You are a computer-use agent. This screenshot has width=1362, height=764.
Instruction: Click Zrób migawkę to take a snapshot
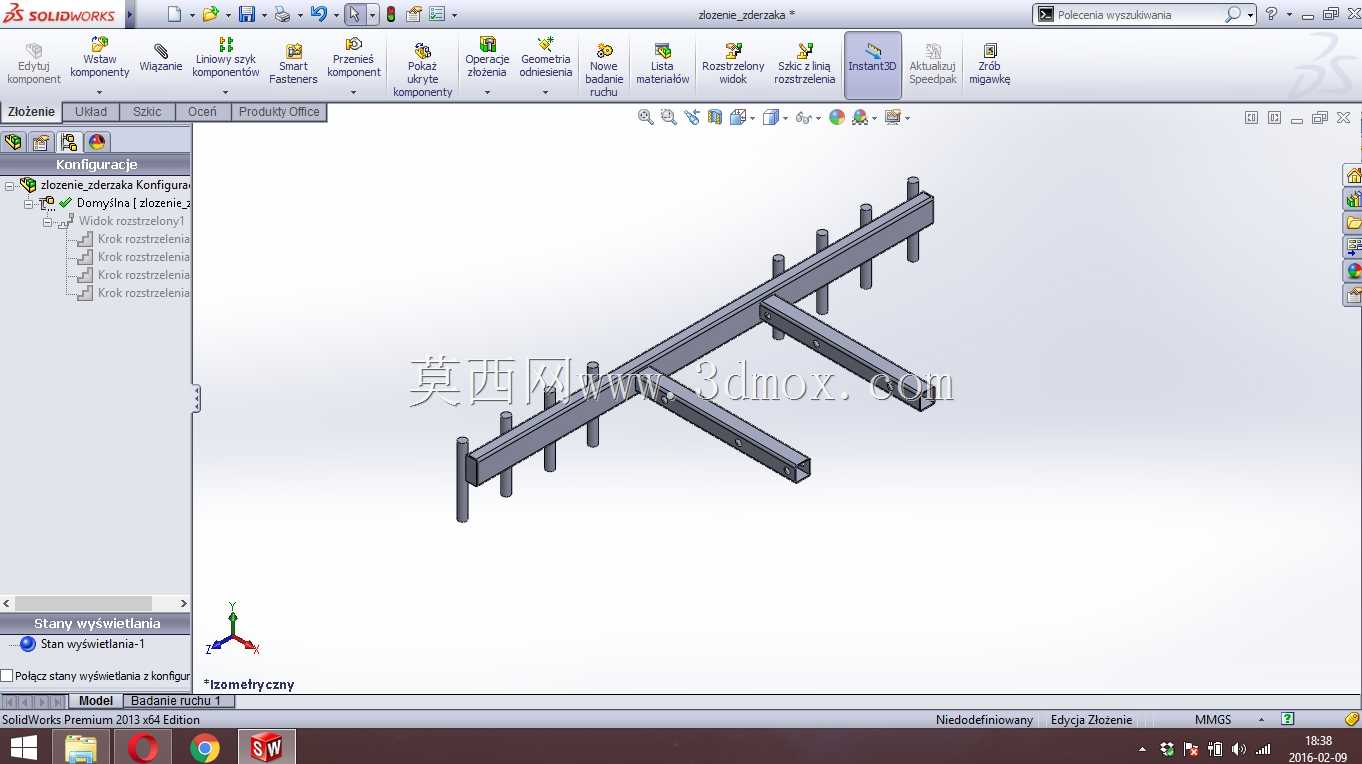990,64
